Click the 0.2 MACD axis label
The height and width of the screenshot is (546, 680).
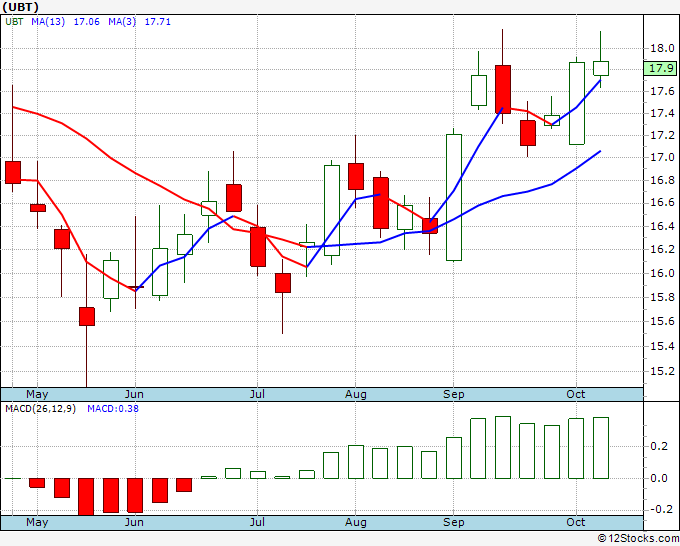pyautogui.click(x=659, y=446)
